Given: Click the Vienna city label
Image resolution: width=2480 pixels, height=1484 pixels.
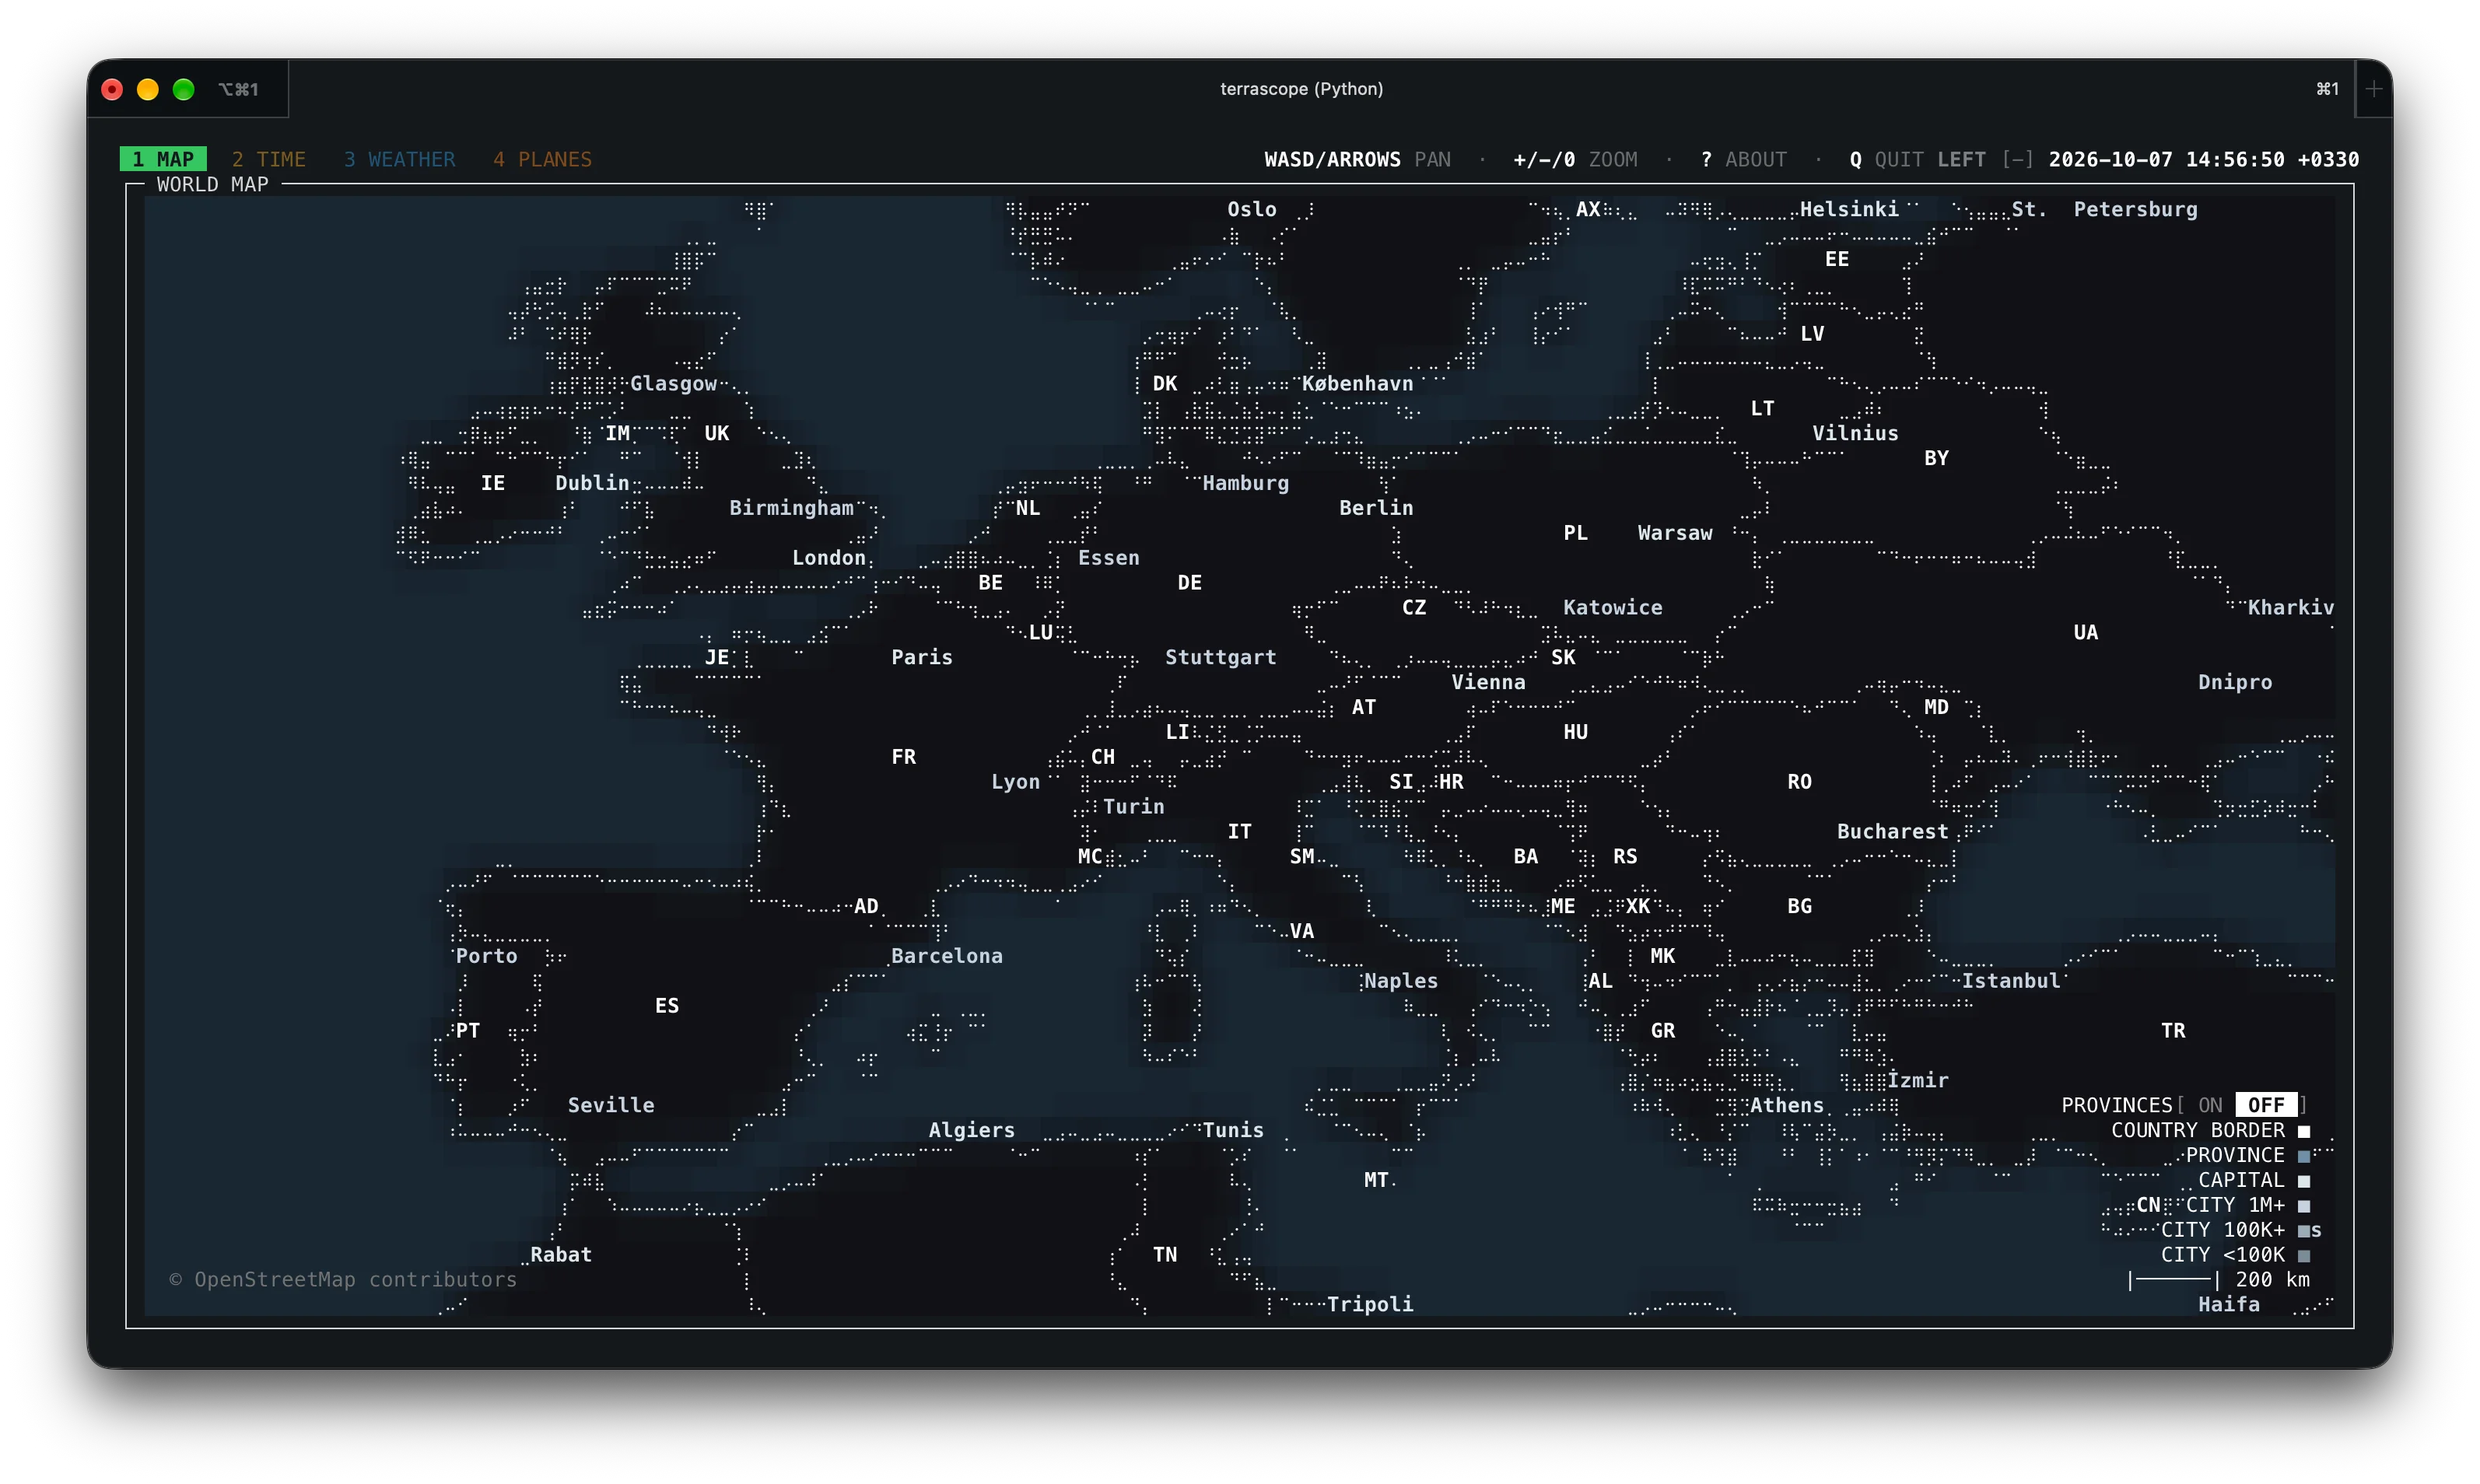Looking at the screenshot, I should tap(1488, 682).
